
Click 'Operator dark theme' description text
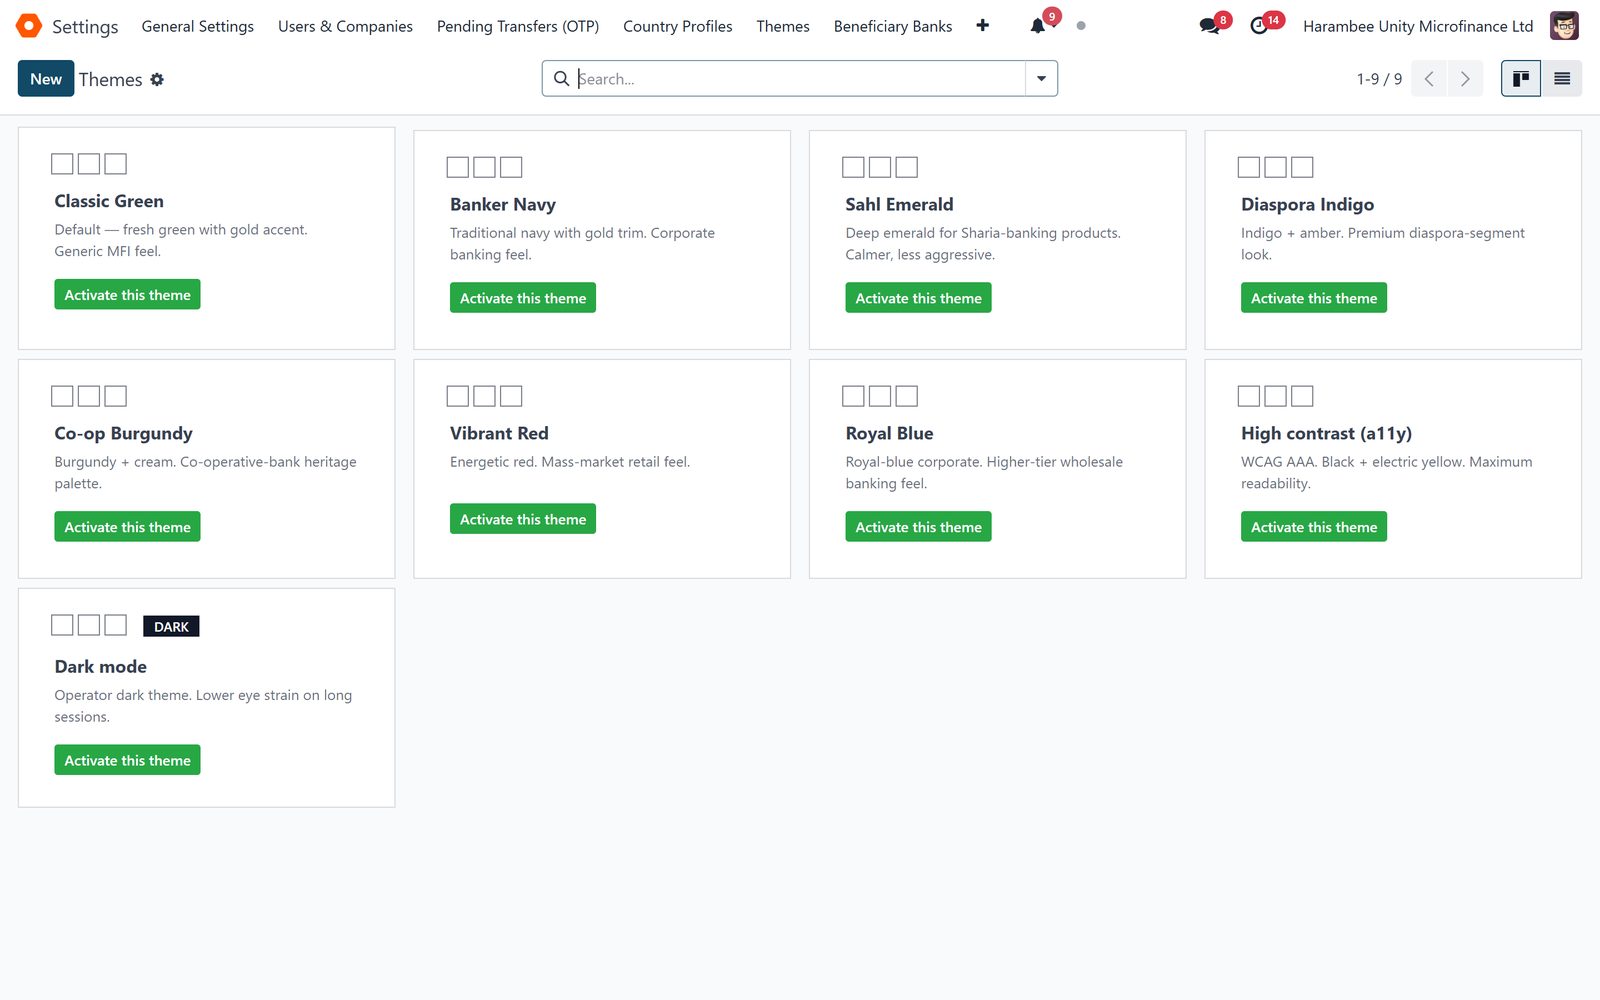(203, 706)
